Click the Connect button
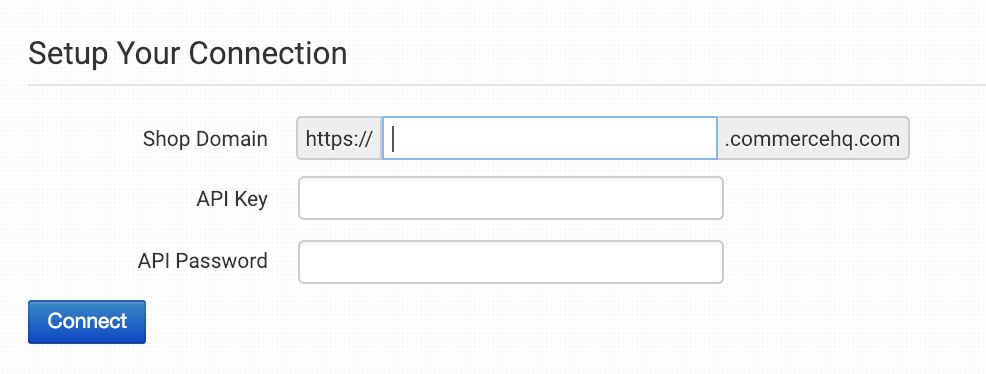Viewport: 986px width, 374px height. pyautogui.click(x=87, y=321)
